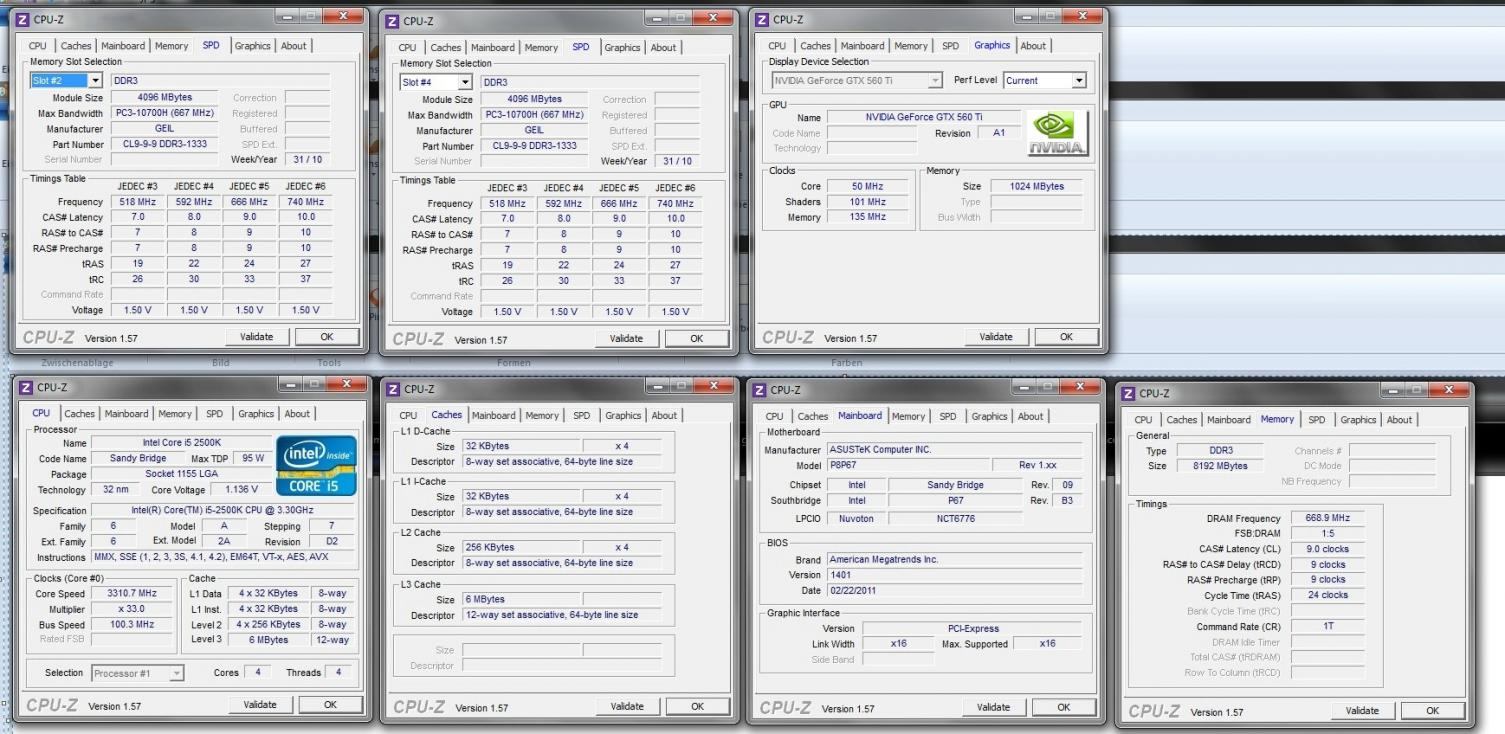Click Validate in the GeForce Graphics window
1505x734 pixels.
coord(996,337)
